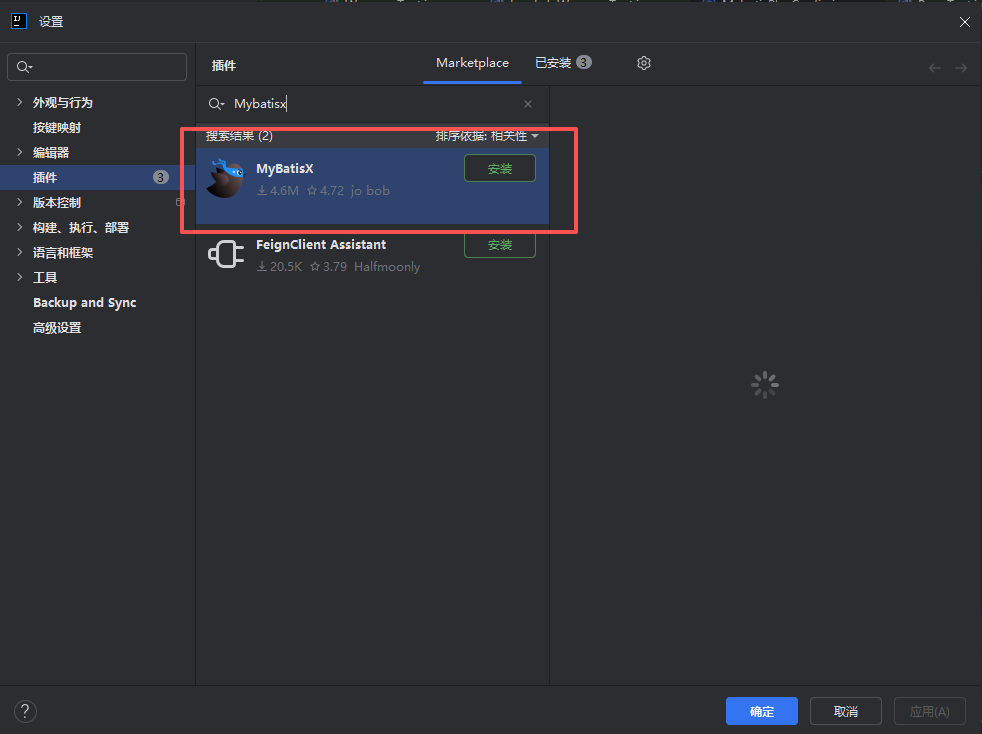
Task: Click the 插件 panel heading
Action: pyautogui.click(x=224, y=66)
